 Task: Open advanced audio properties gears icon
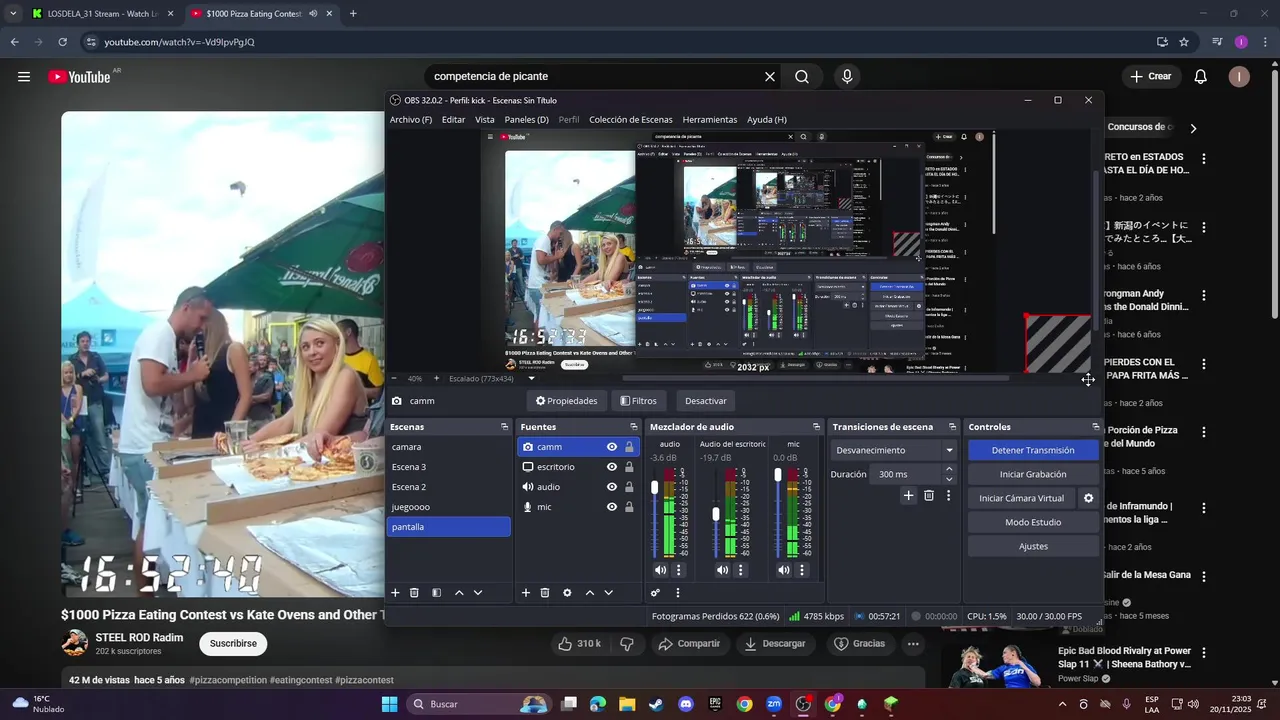tap(655, 593)
